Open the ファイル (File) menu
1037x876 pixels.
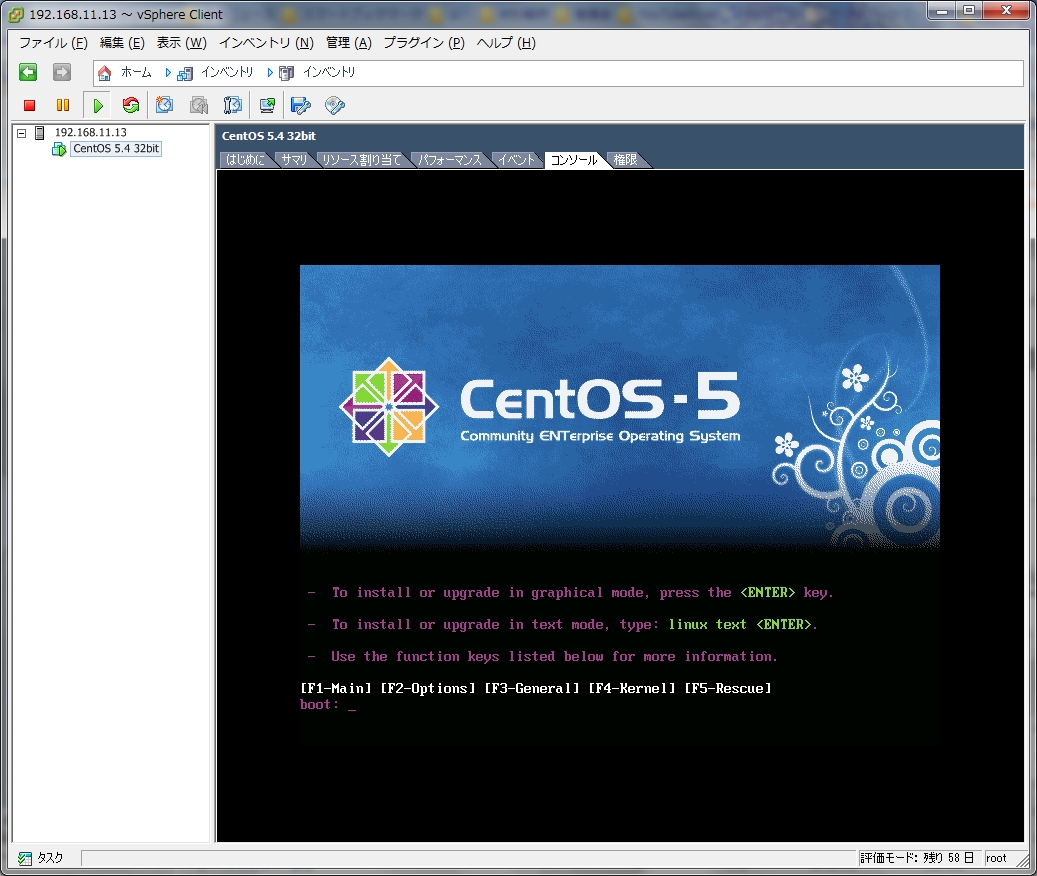click(x=53, y=43)
